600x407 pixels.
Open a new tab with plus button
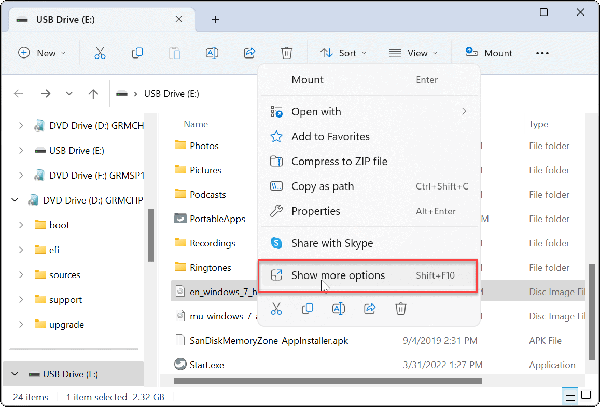click(x=215, y=19)
